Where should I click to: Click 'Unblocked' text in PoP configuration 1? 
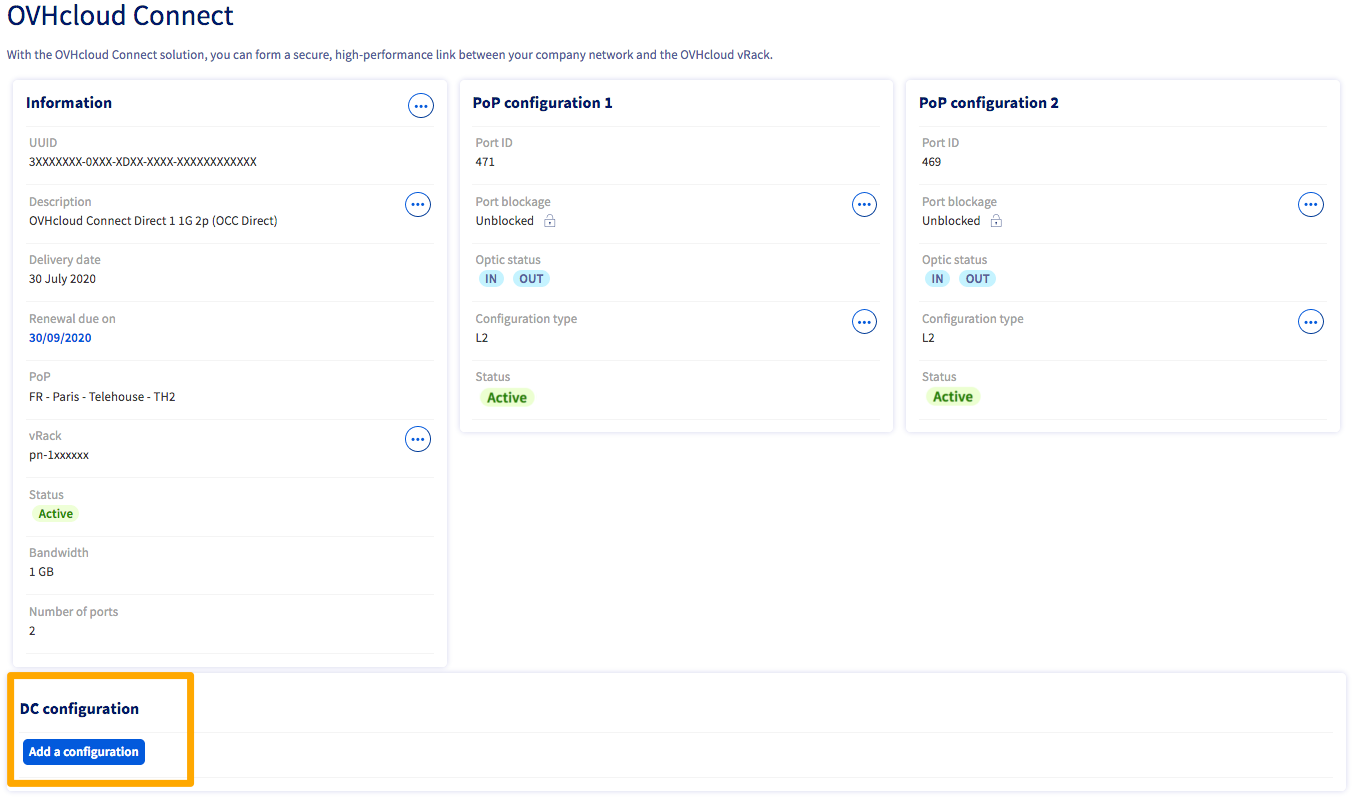click(x=505, y=221)
